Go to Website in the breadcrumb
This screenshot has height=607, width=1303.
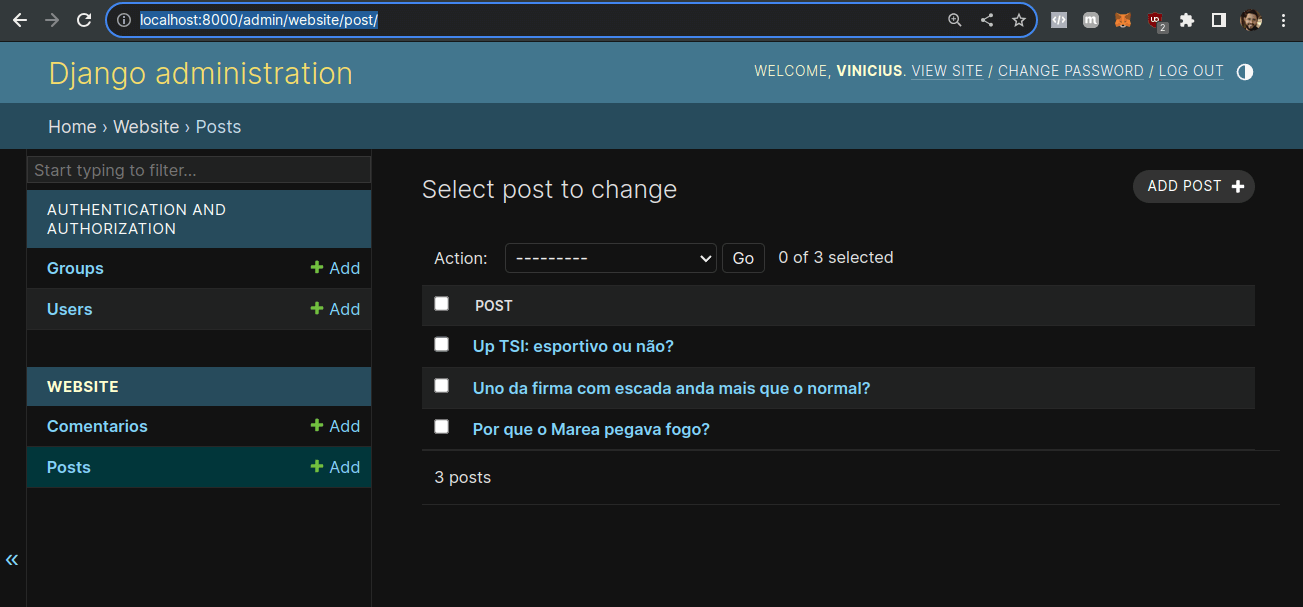coord(146,127)
